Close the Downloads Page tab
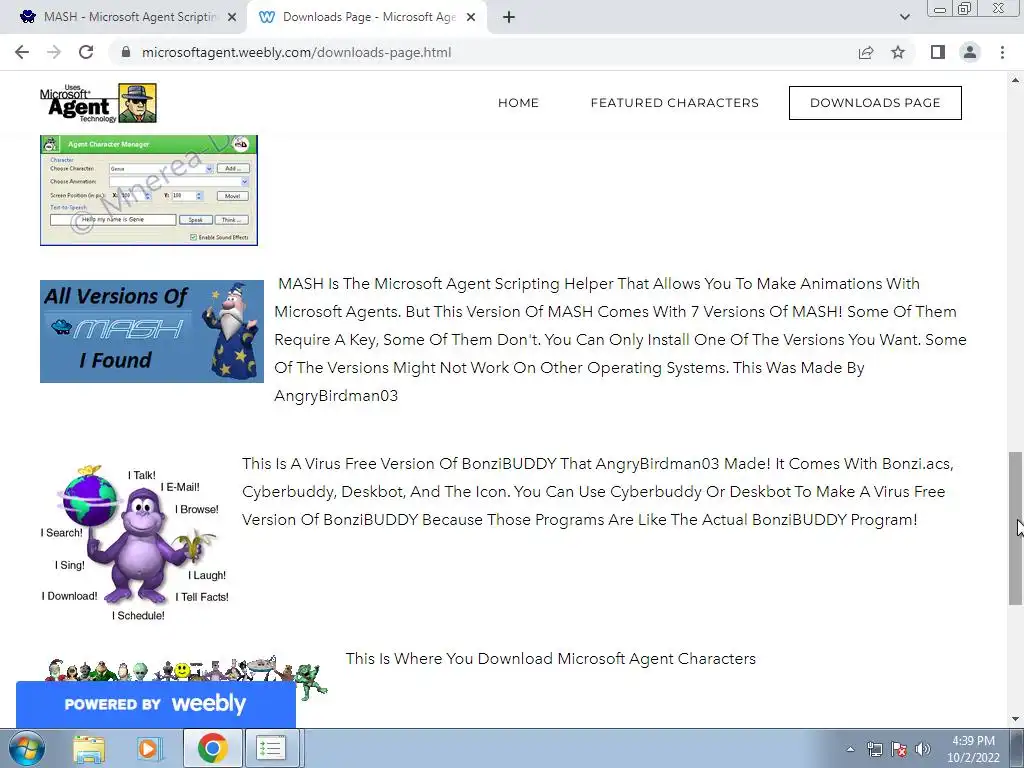The height and width of the screenshot is (768, 1024). pyautogui.click(x=471, y=17)
